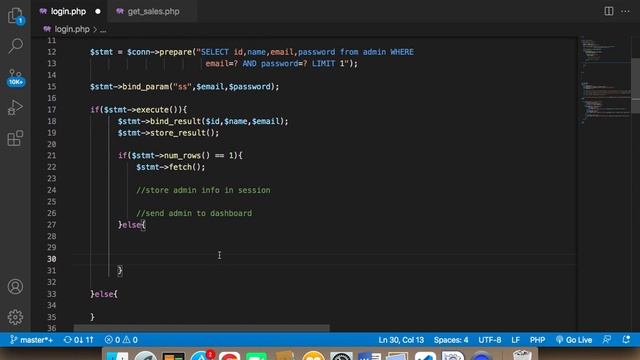
Task: Click the horizontal editor scrollbar
Action: pos(201,328)
